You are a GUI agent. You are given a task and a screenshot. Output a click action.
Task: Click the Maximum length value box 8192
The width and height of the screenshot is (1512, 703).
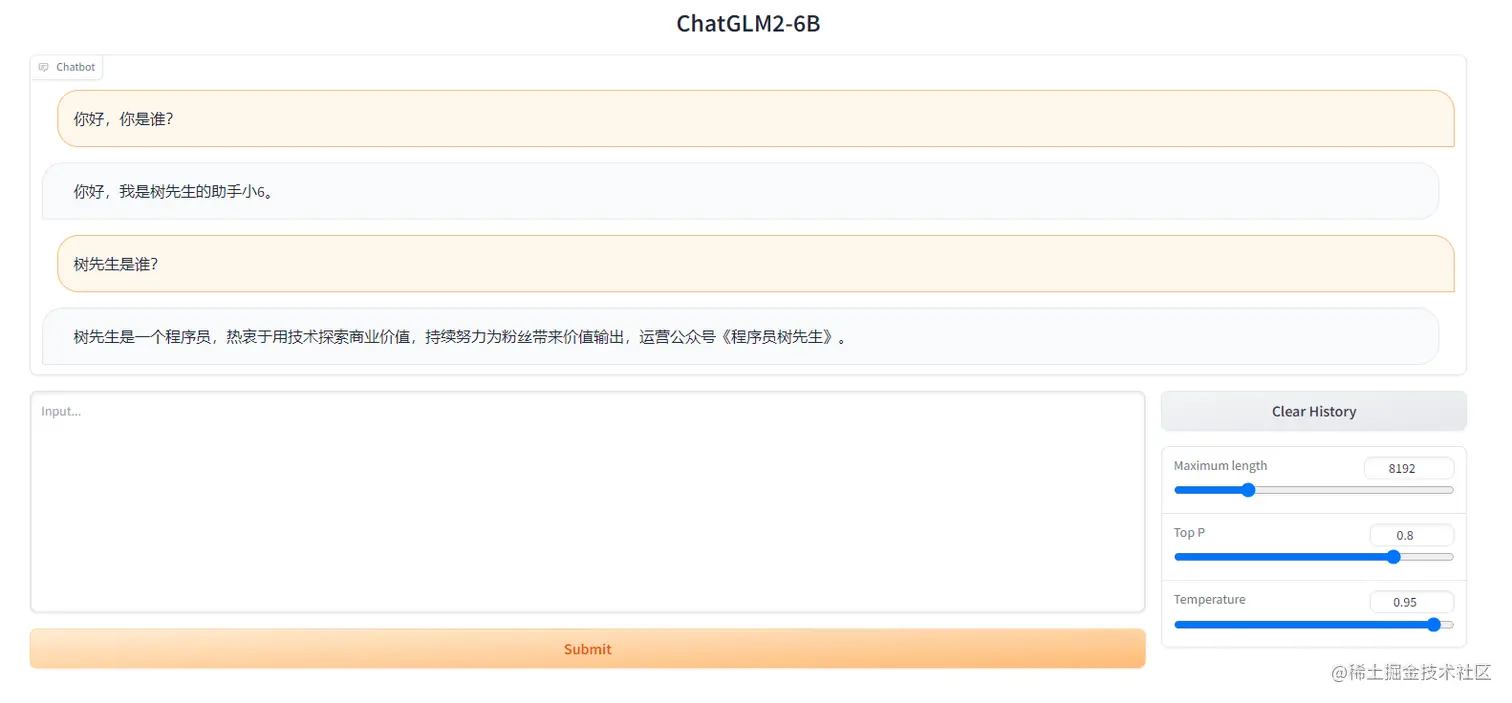click(x=1409, y=468)
